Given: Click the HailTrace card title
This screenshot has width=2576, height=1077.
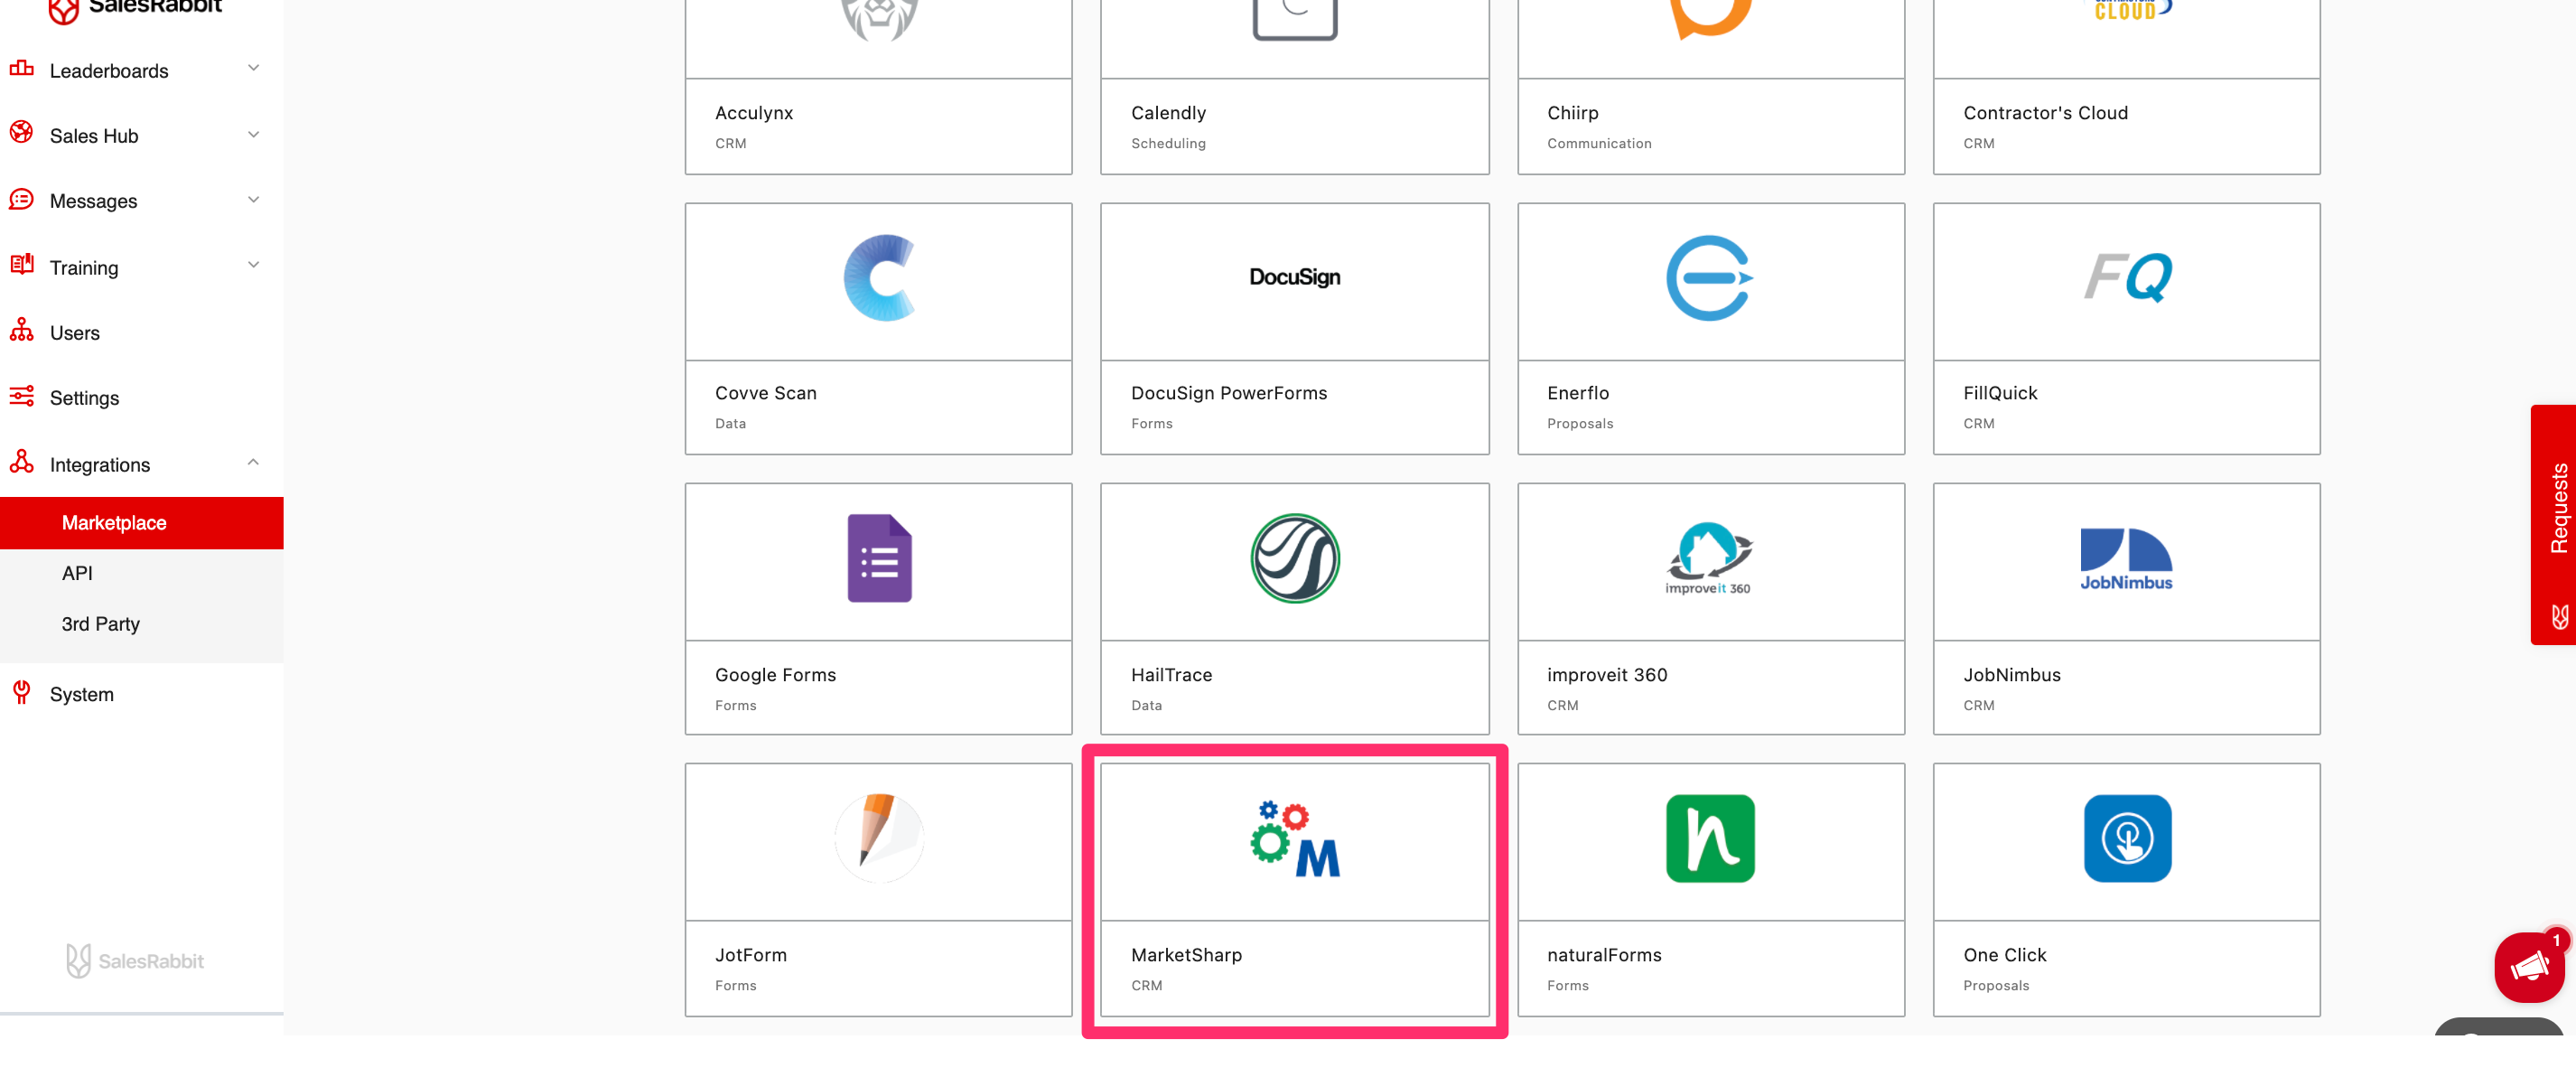Looking at the screenshot, I should click(x=1171, y=675).
